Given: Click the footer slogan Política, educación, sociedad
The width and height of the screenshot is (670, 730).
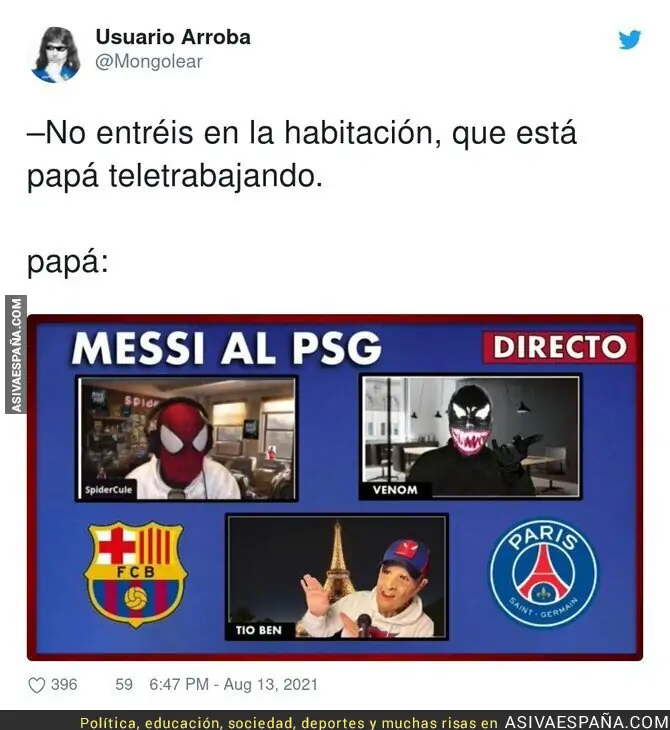Looking at the screenshot, I should pos(289,723).
